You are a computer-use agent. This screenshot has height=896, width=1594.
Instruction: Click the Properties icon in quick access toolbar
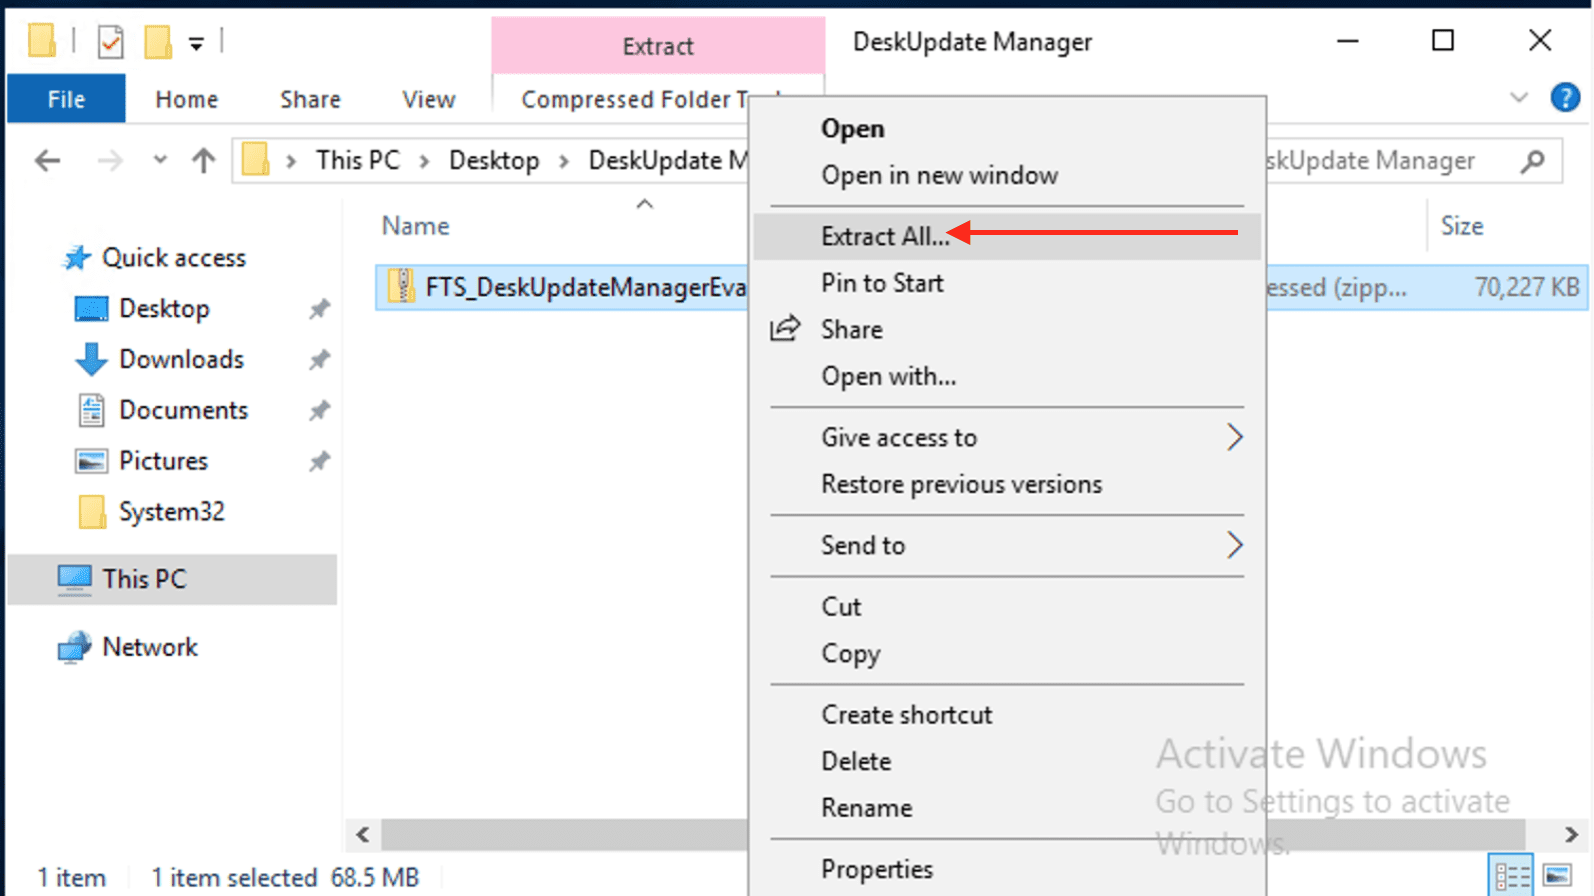(x=110, y=42)
